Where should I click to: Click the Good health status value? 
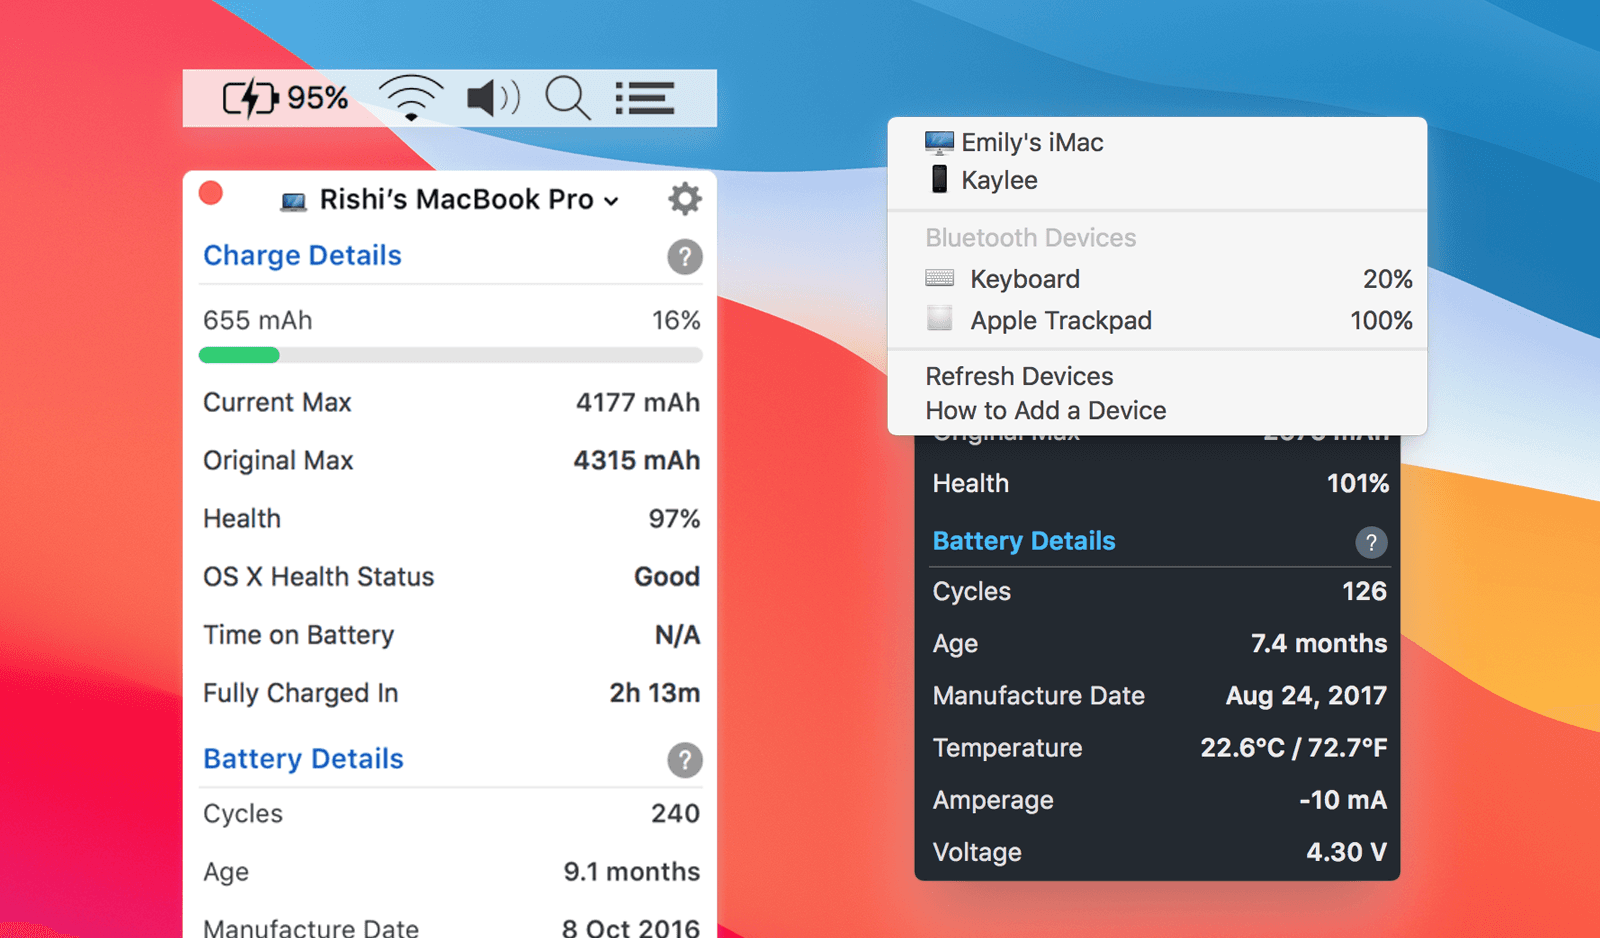pyautogui.click(x=667, y=576)
